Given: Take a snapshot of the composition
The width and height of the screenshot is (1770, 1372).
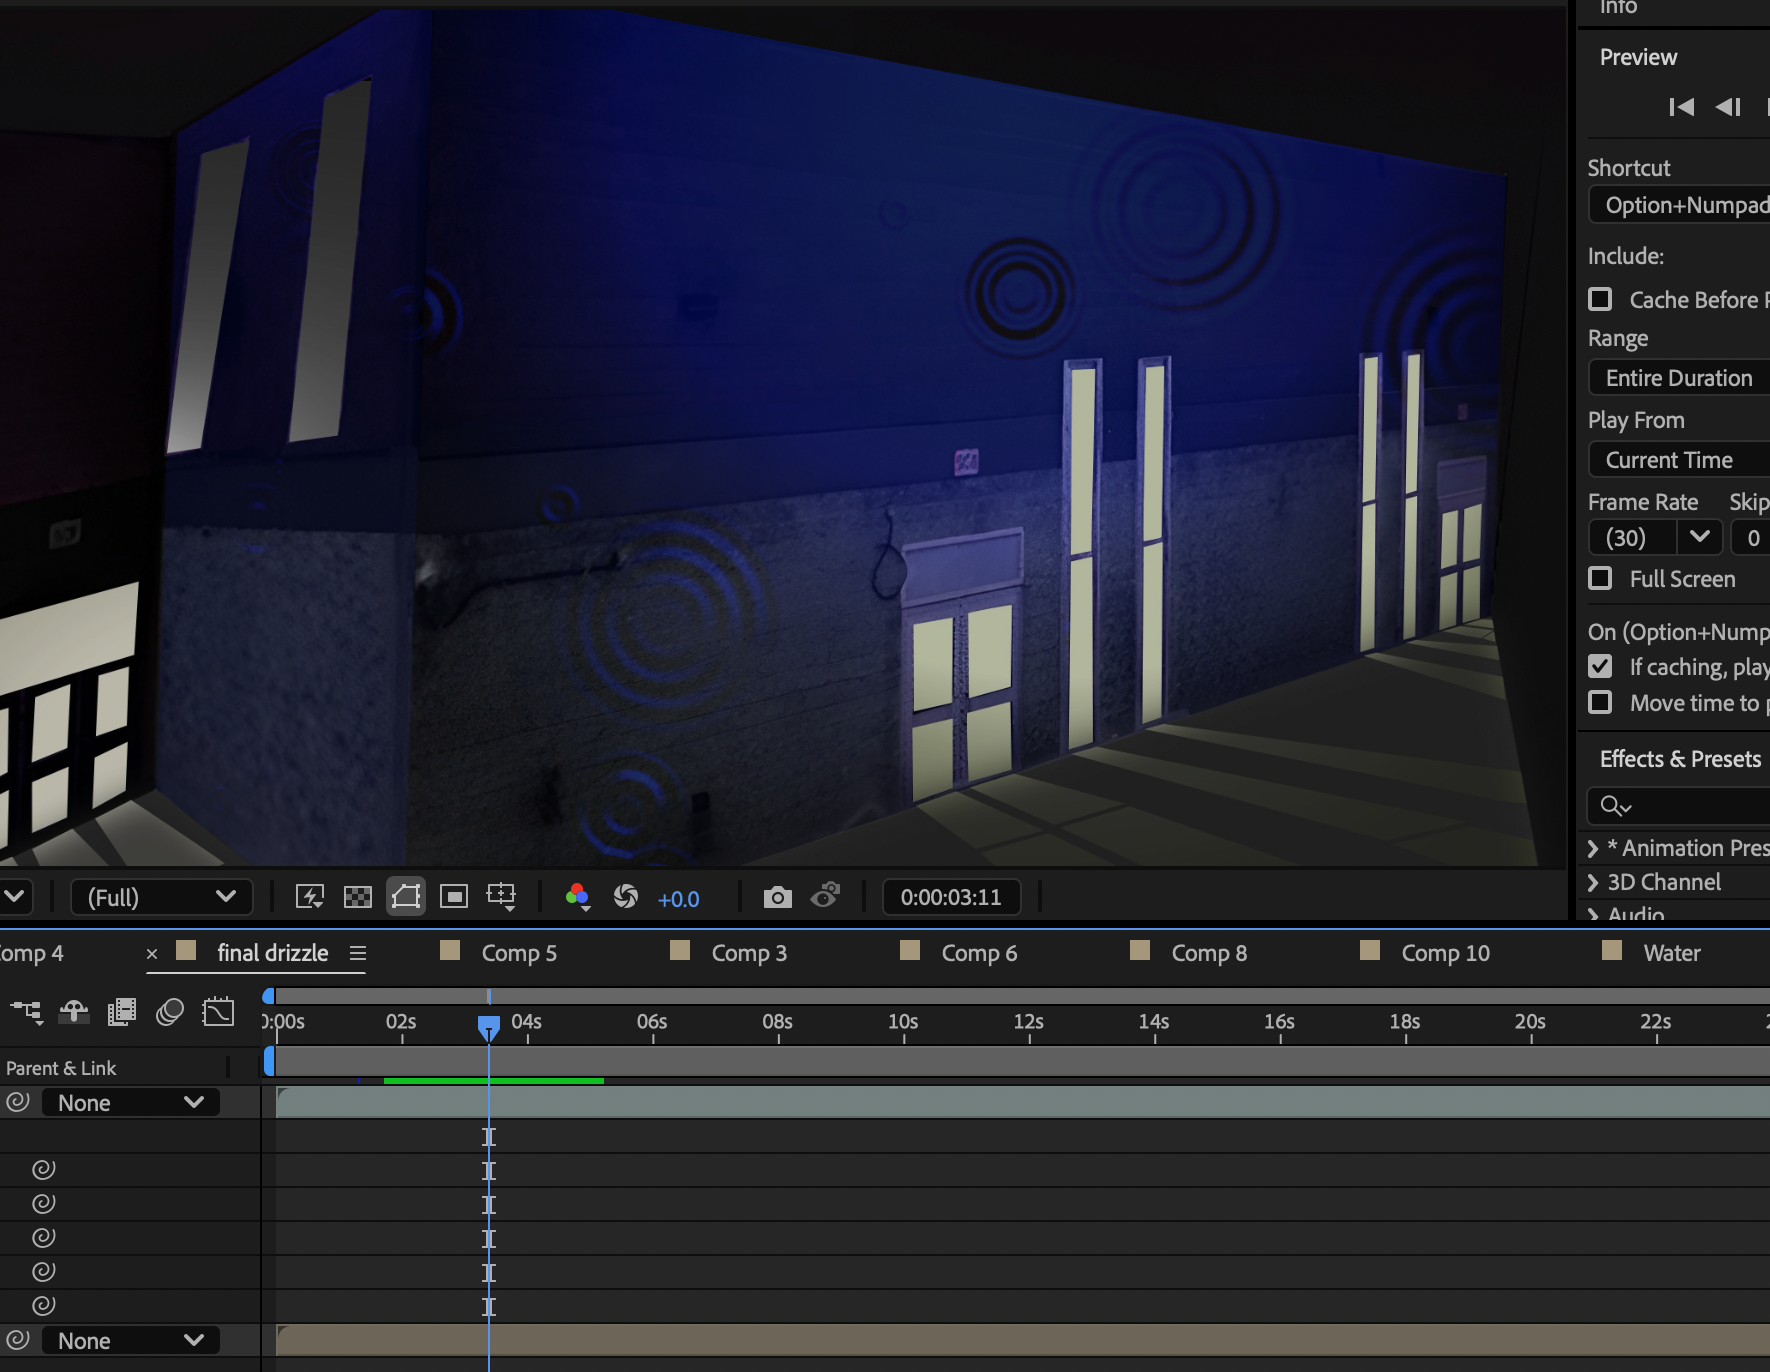Looking at the screenshot, I should coord(778,897).
